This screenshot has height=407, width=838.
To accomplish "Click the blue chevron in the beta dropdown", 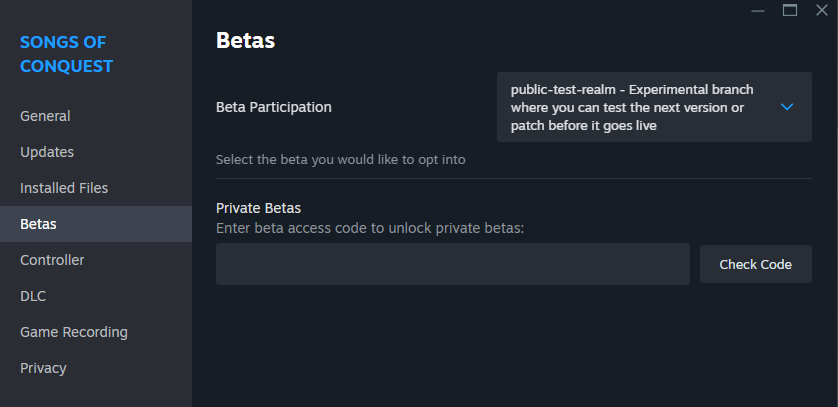I will pos(787,107).
